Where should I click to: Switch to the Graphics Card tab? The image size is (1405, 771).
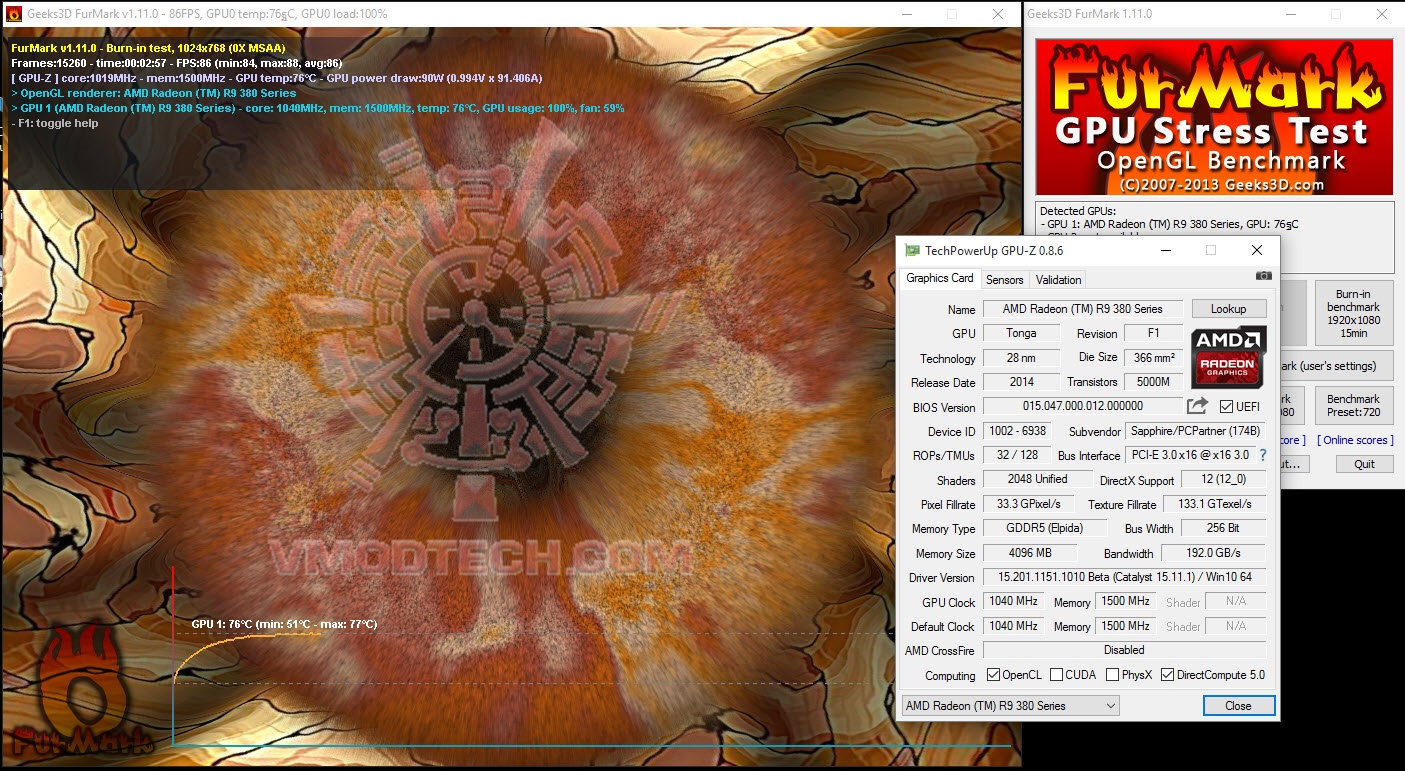(x=939, y=279)
